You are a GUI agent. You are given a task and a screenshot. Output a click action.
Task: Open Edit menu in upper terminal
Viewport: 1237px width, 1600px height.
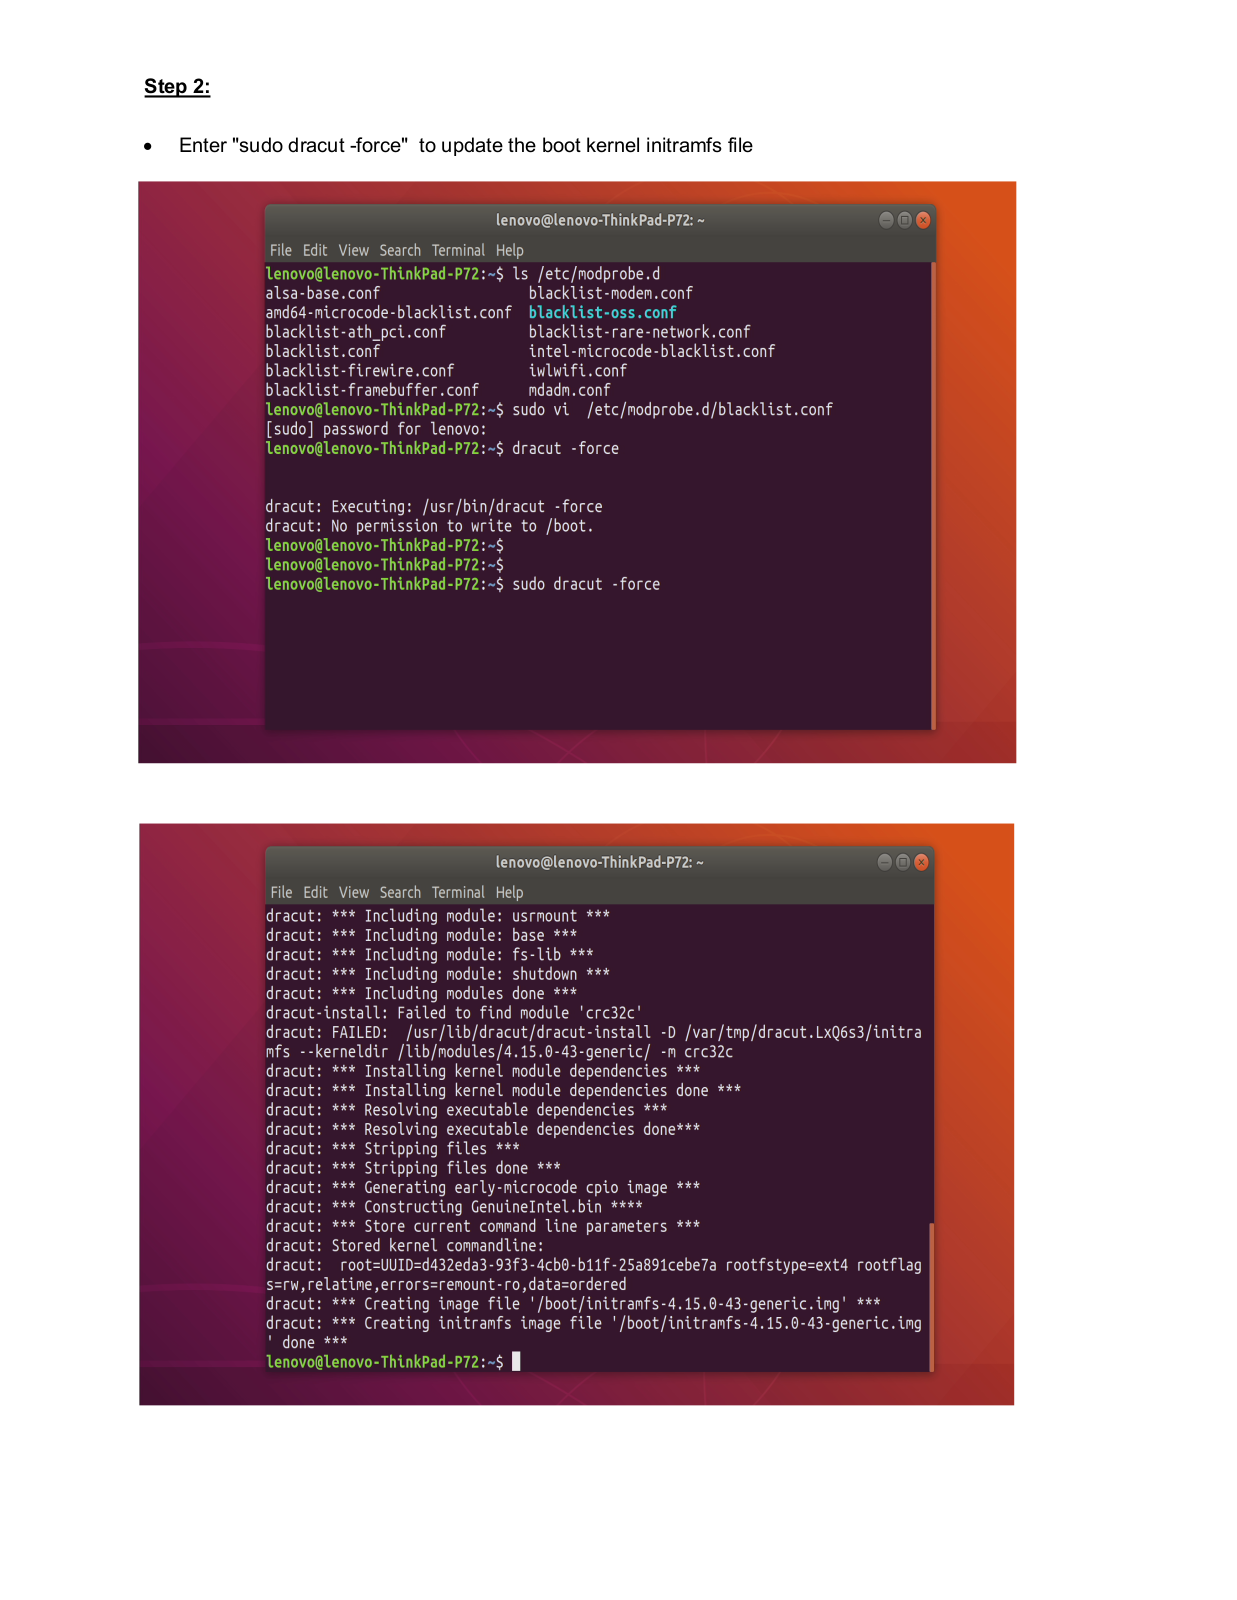point(315,250)
